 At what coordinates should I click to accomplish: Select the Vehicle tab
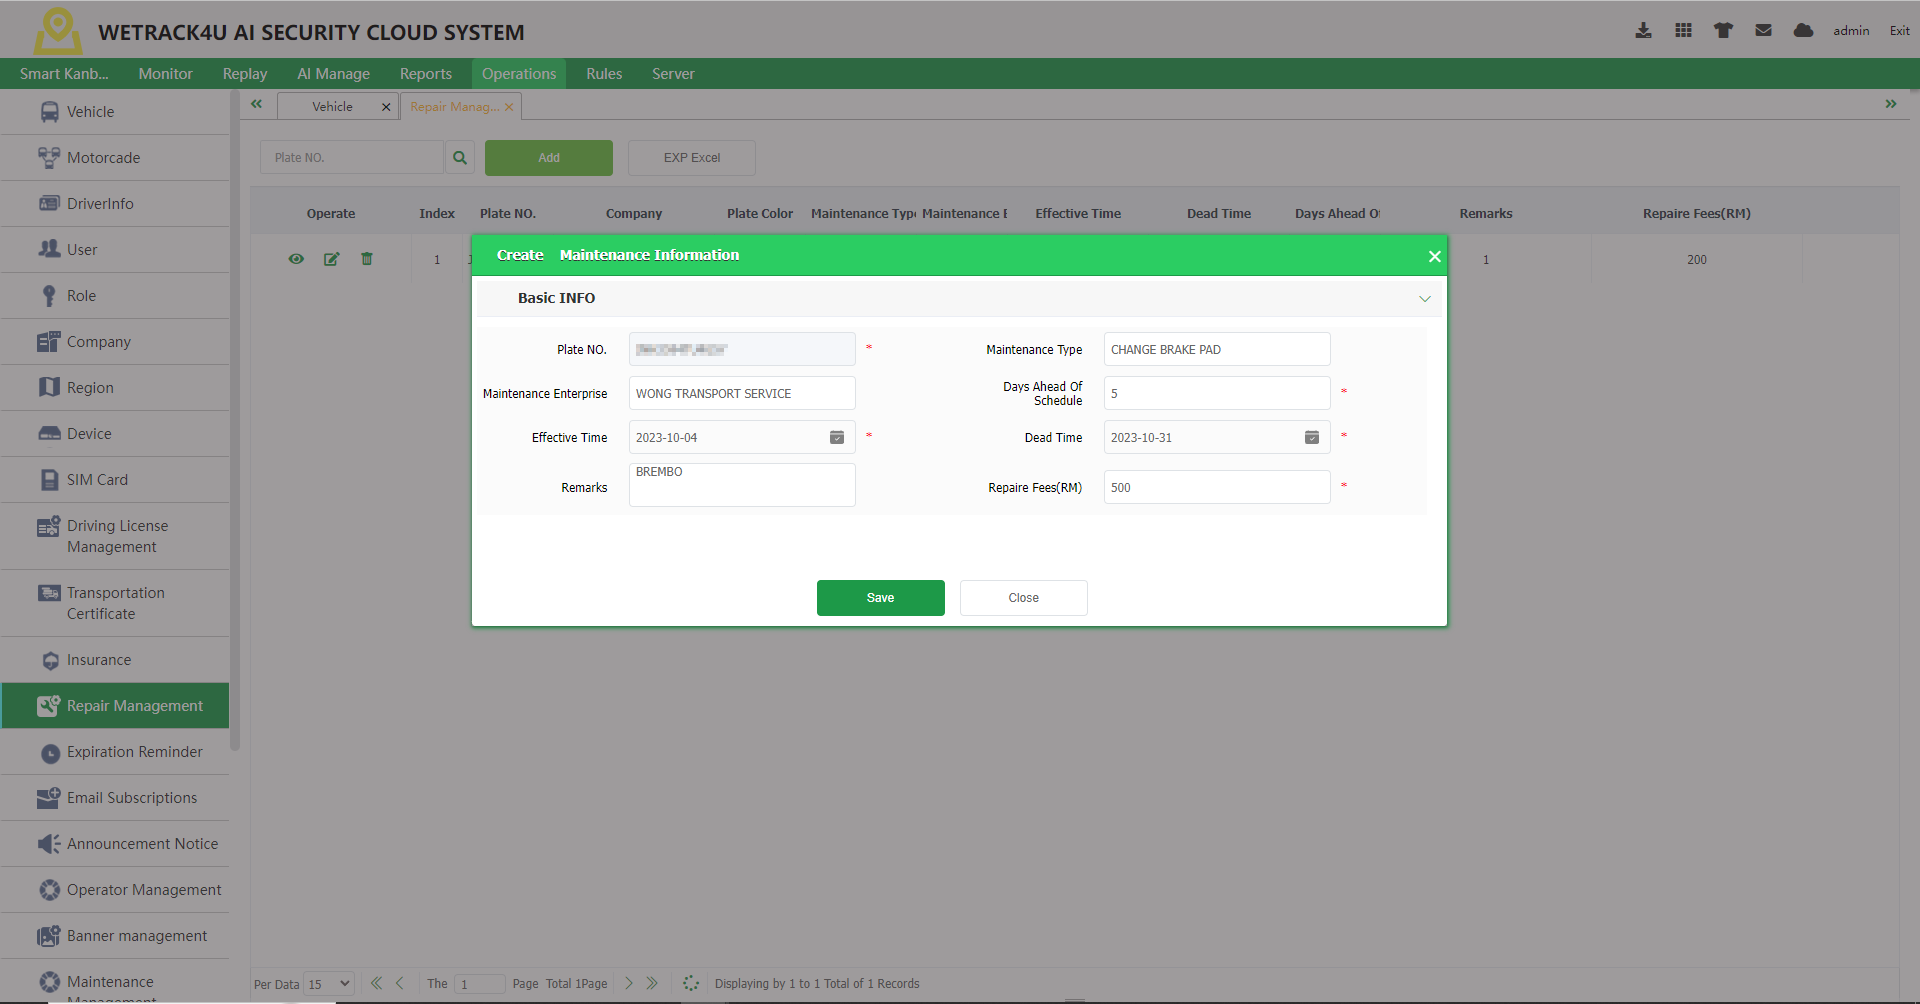point(332,106)
